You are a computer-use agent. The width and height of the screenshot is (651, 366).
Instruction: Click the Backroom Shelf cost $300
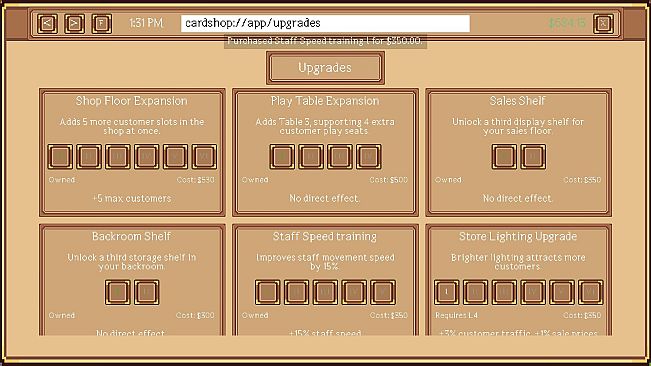195,315
